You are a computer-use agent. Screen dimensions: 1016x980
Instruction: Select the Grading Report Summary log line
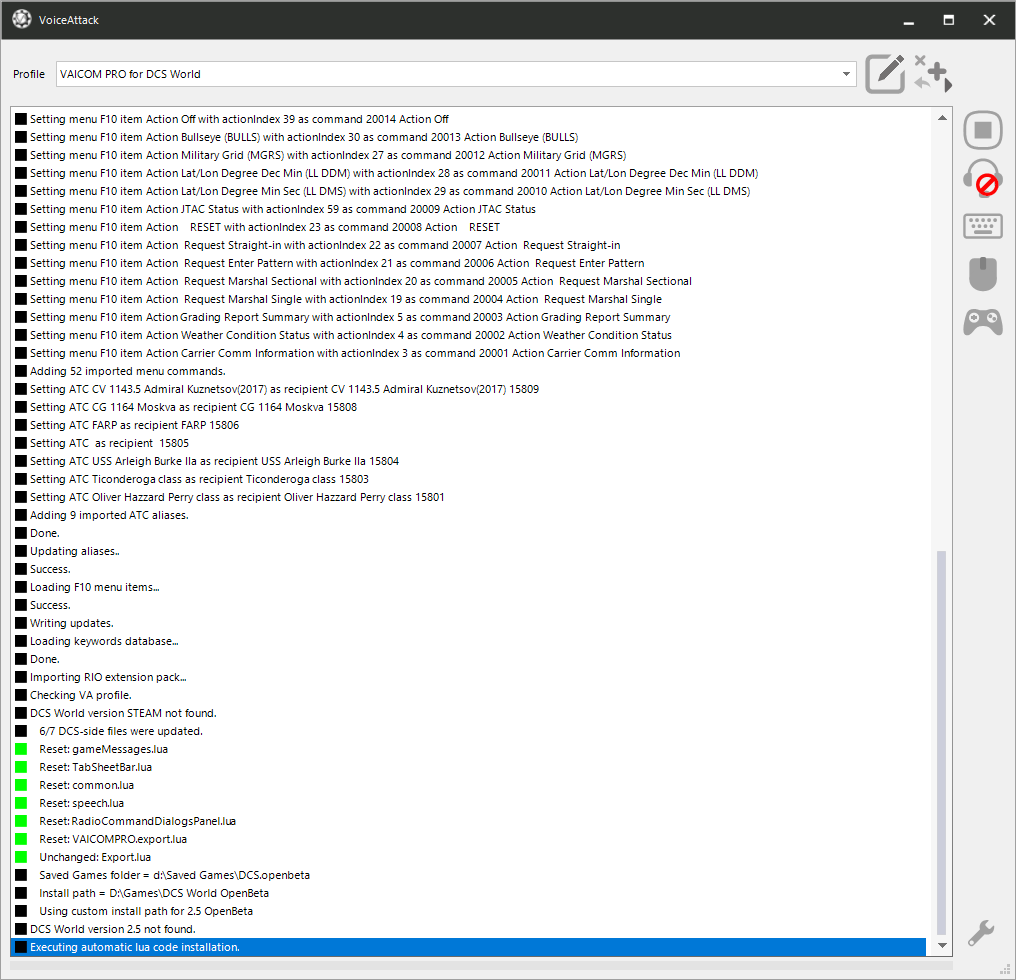pos(468,317)
